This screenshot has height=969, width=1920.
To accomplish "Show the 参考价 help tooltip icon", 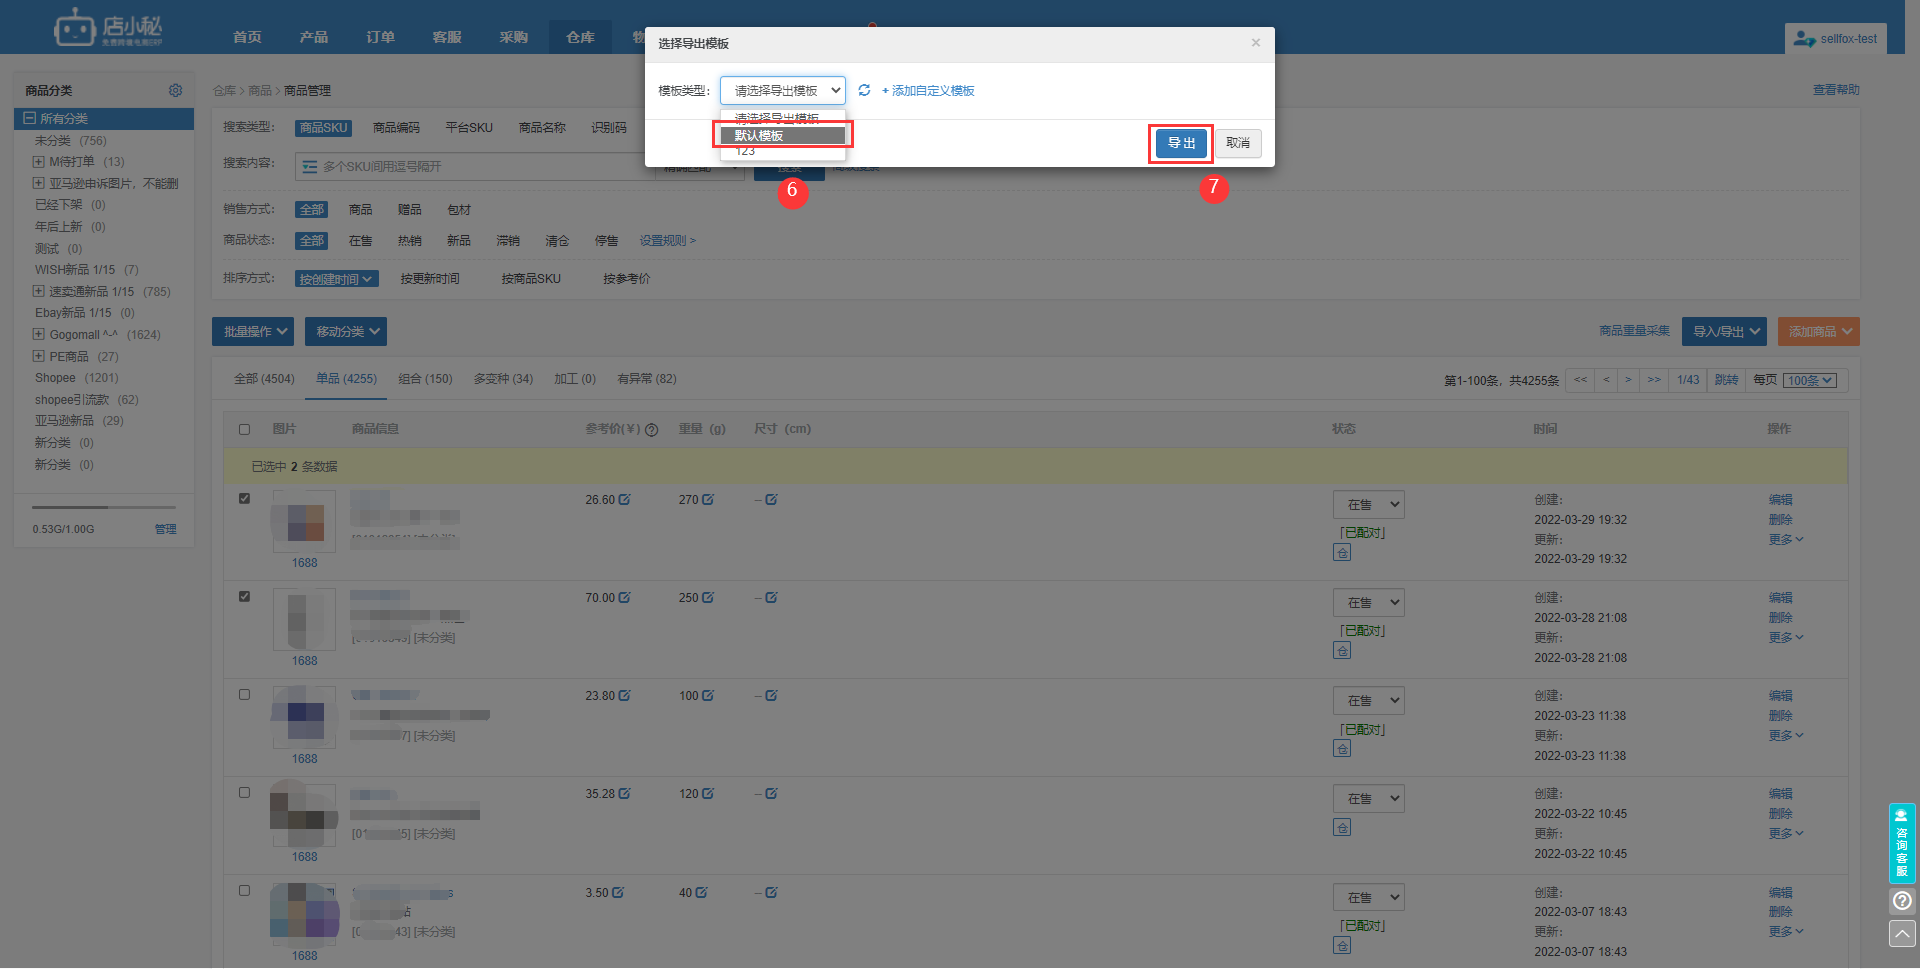I will click(x=651, y=430).
